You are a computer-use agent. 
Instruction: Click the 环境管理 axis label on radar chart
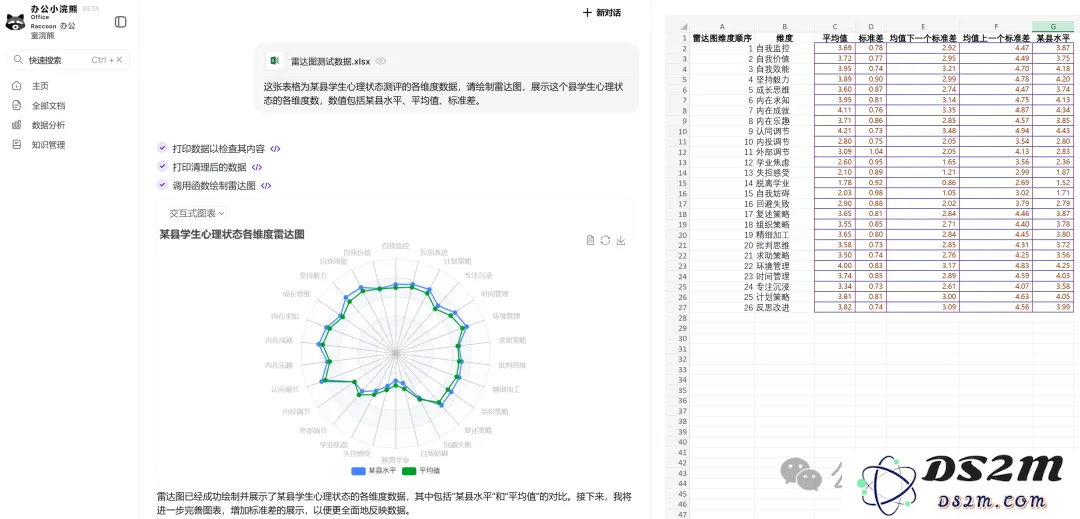pyautogui.click(x=506, y=317)
